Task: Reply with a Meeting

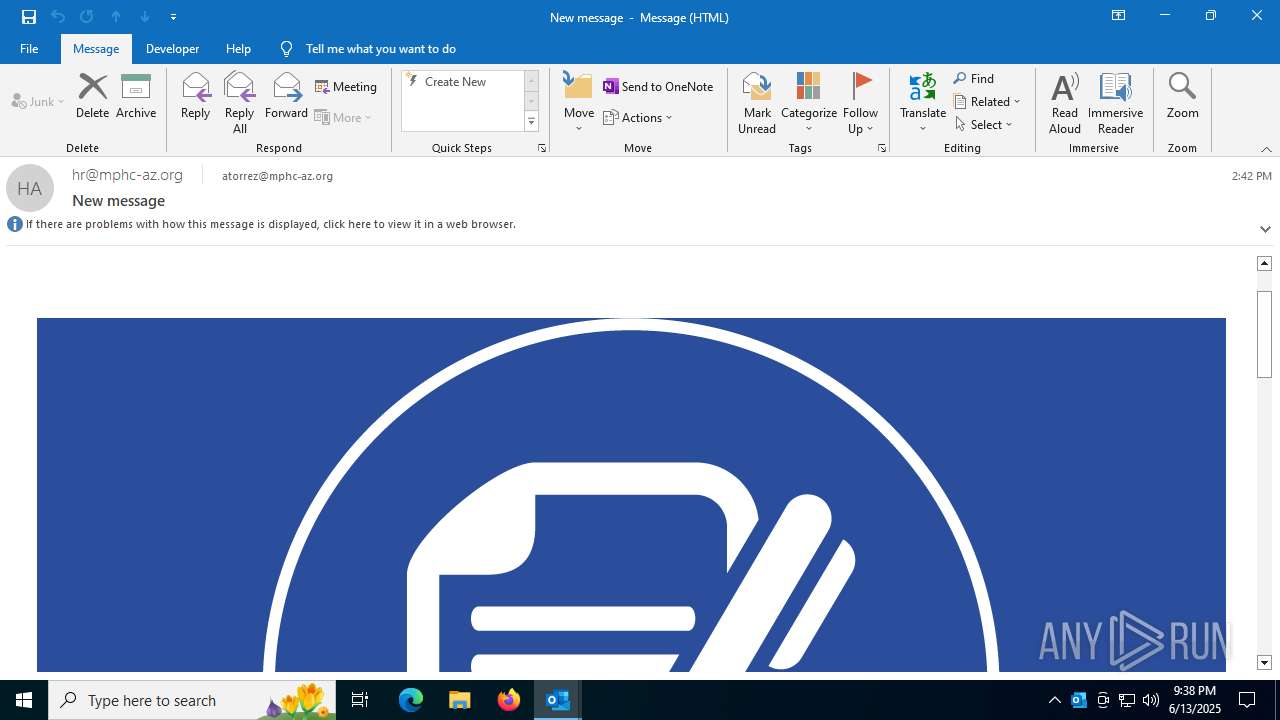Action: 346,87
